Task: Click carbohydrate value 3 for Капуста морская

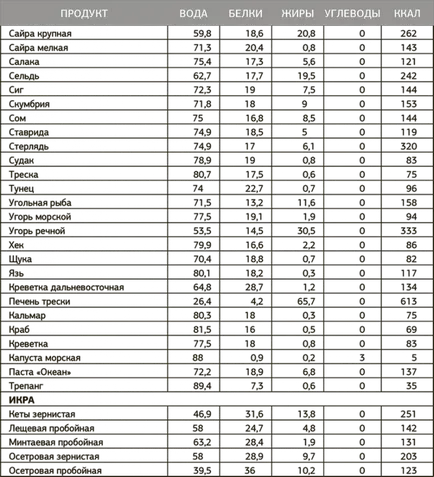Action: (x=362, y=358)
